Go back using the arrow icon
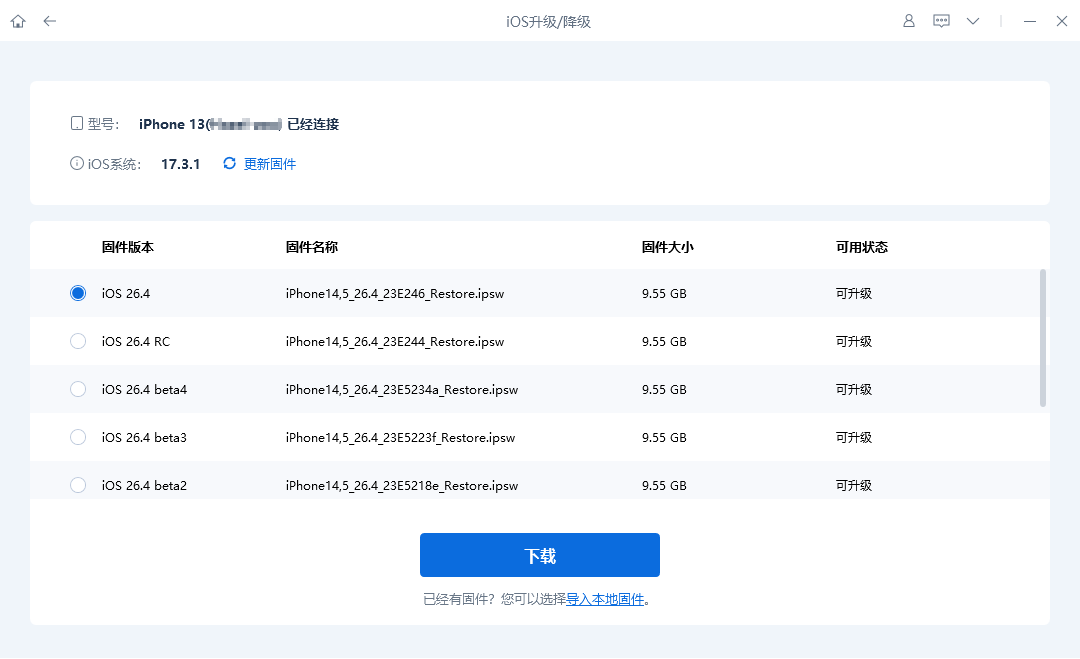 tap(49, 20)
